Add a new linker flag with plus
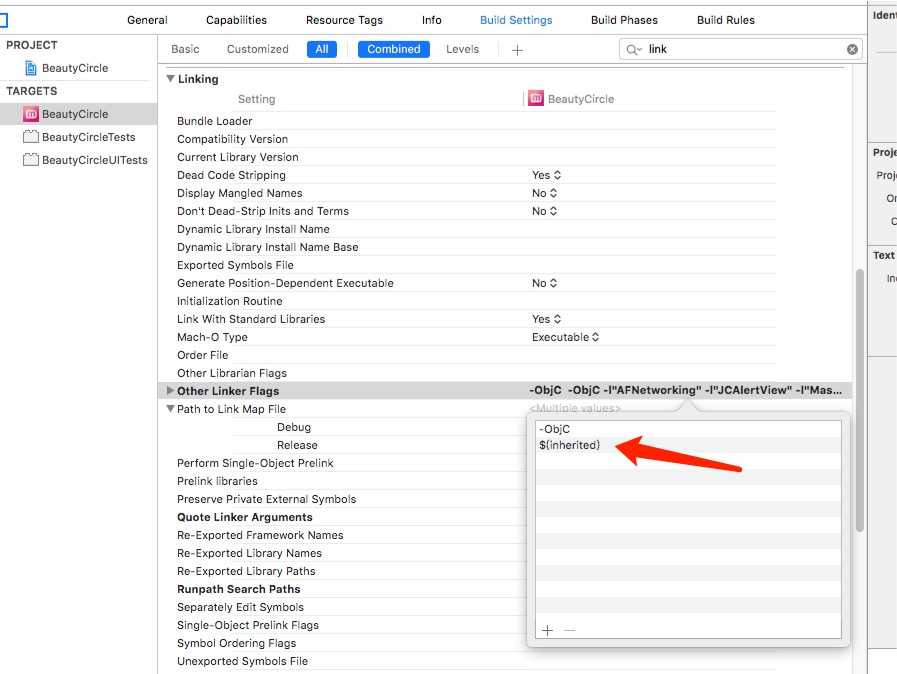 (x=547, y=631)
